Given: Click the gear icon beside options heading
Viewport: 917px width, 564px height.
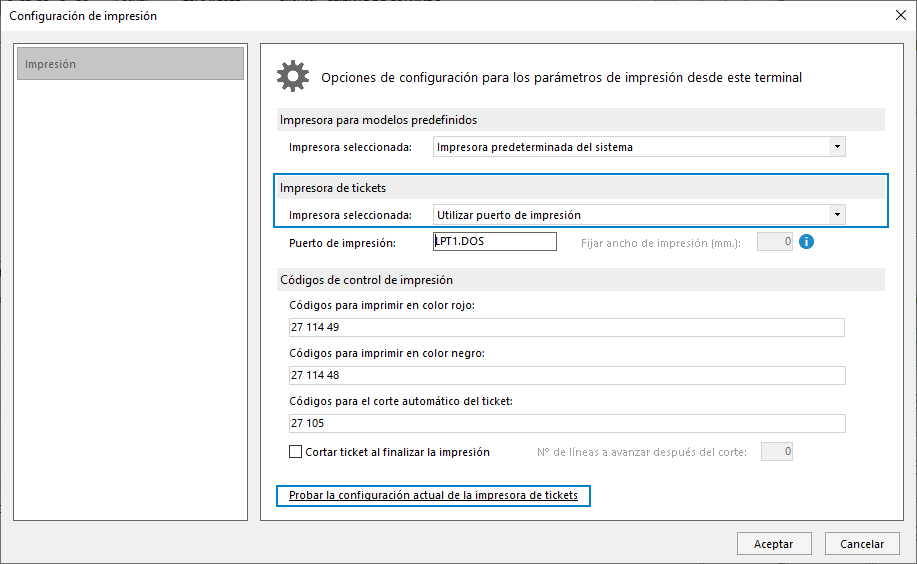Looking at the screenshot, I should (x=292, y=76).
